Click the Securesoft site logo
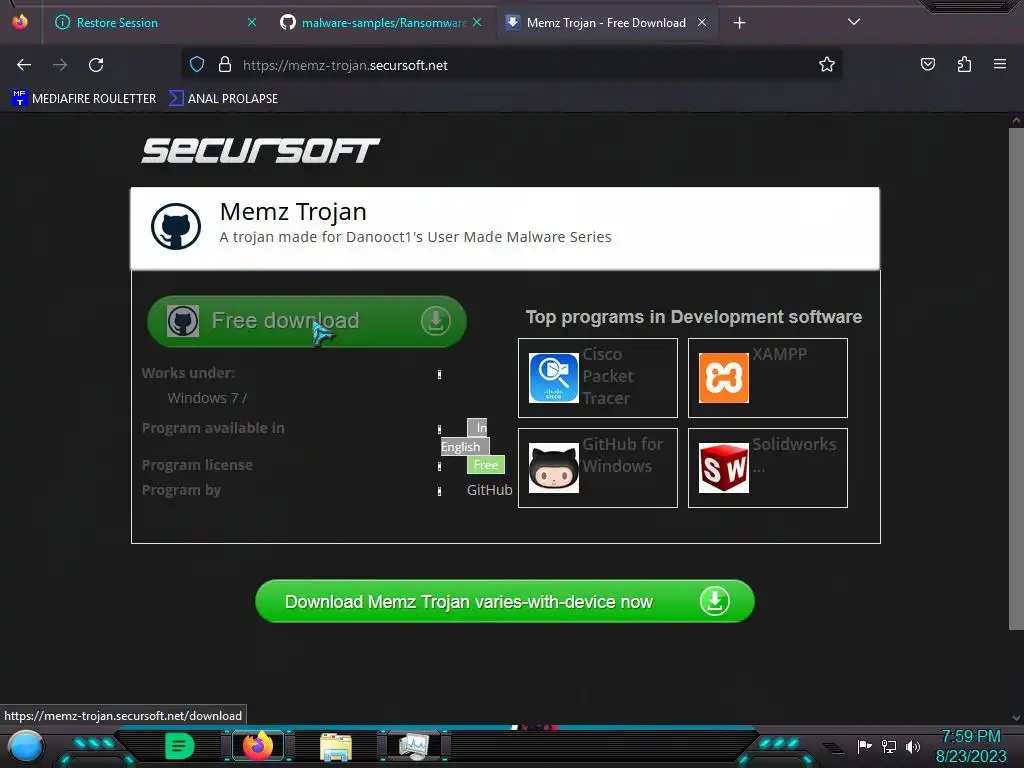1024x768 pixels. [x=261, y=150]
